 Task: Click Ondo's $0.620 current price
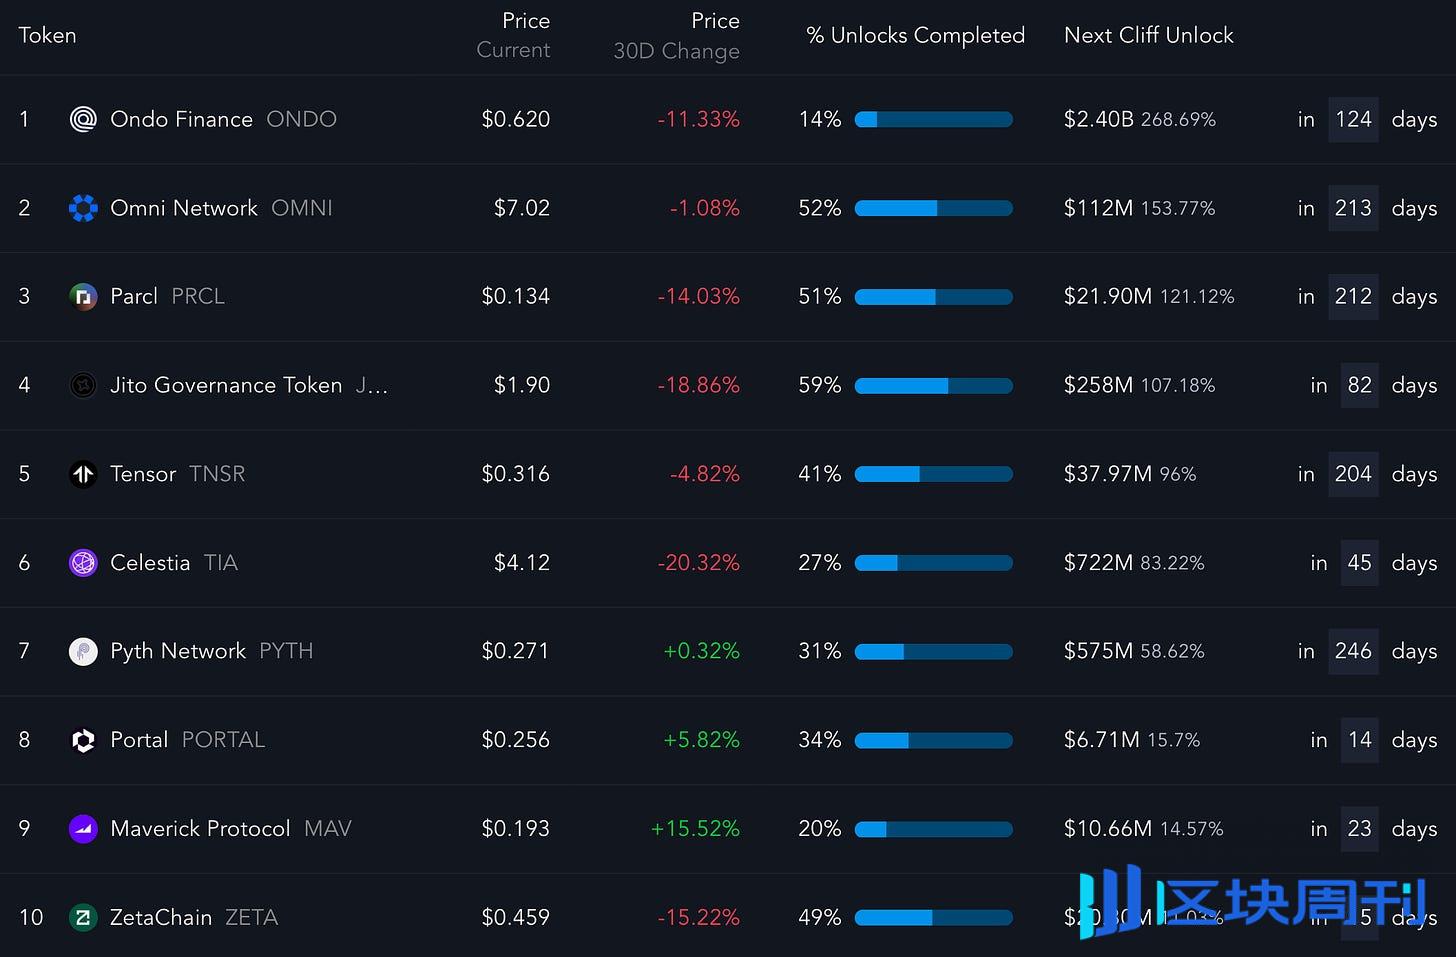click(516, 119)
